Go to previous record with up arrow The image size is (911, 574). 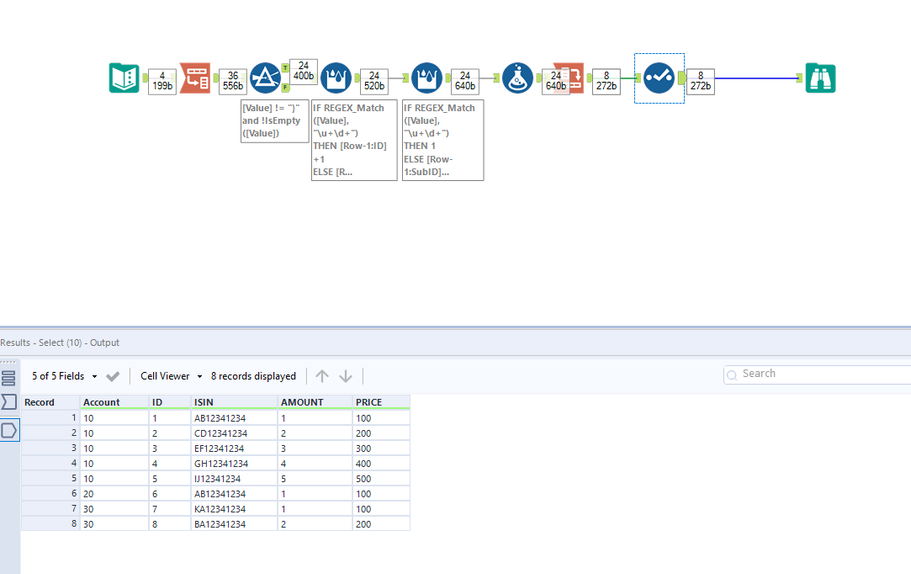[322, 376]
